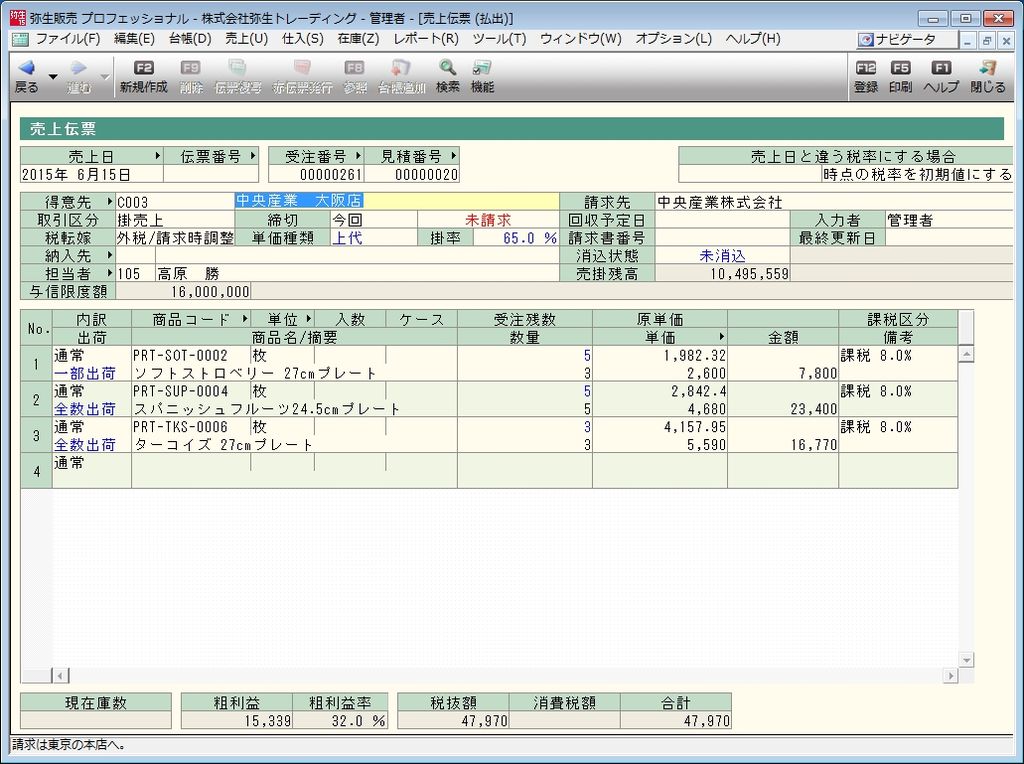Open the 担当者 lookup arrow
1024x764 pixels.
109,272
